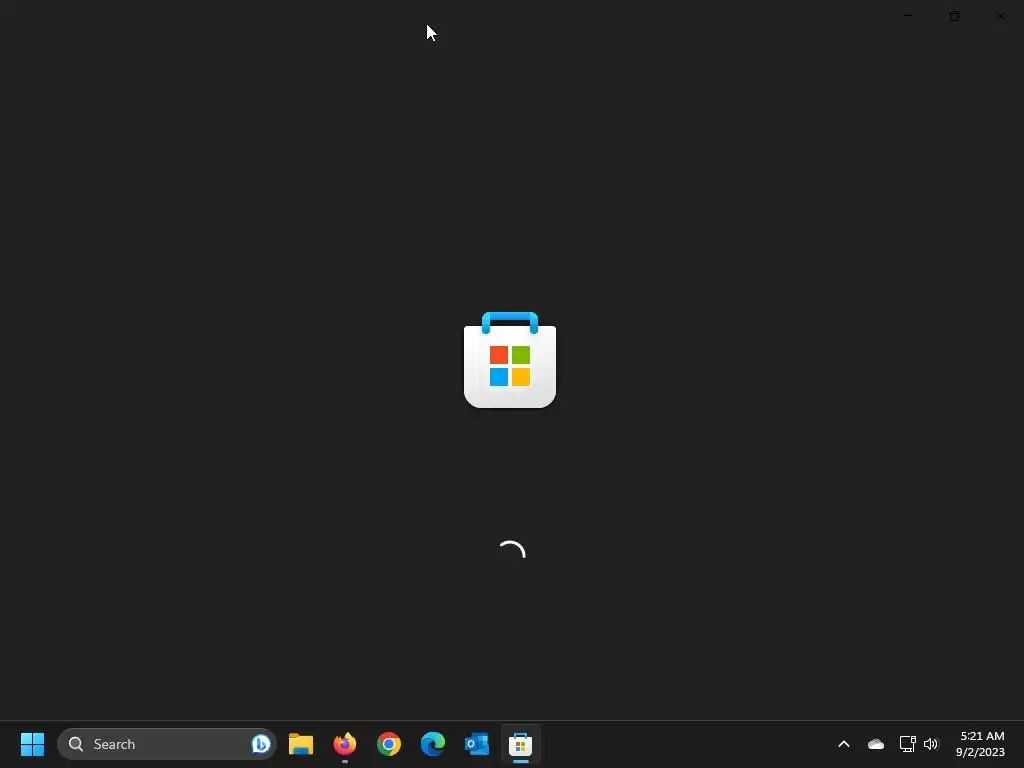Launch Google Chrome from the taskbar
Viewport: 1024px width, 768px height.
(389, 744)
